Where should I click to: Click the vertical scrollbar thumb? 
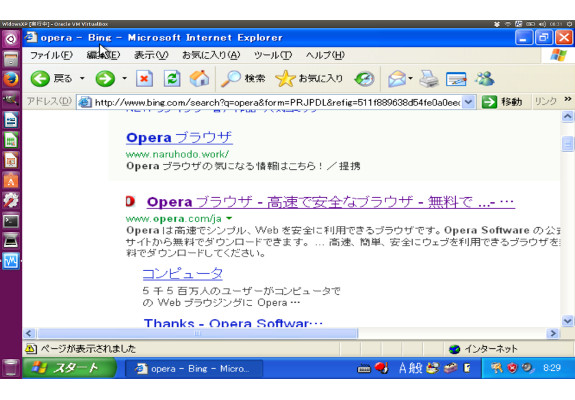point(567,143)
